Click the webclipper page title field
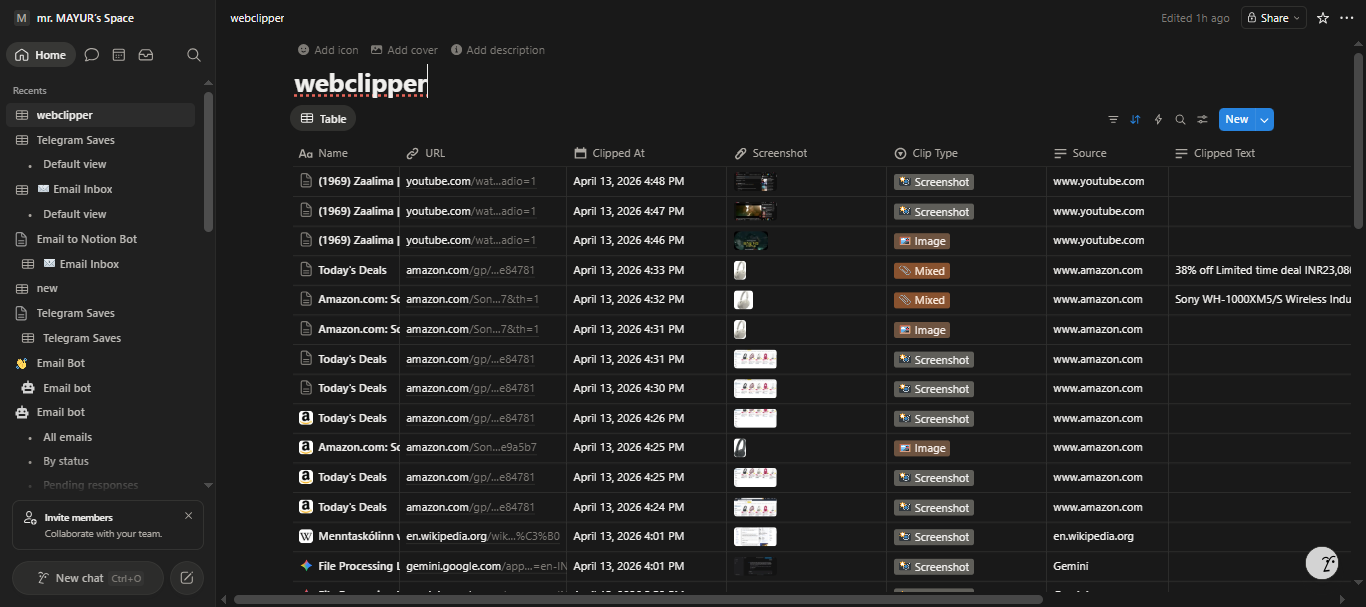Screen dimensions: 1366x607 pyautogui.click(x=360, y=83)
